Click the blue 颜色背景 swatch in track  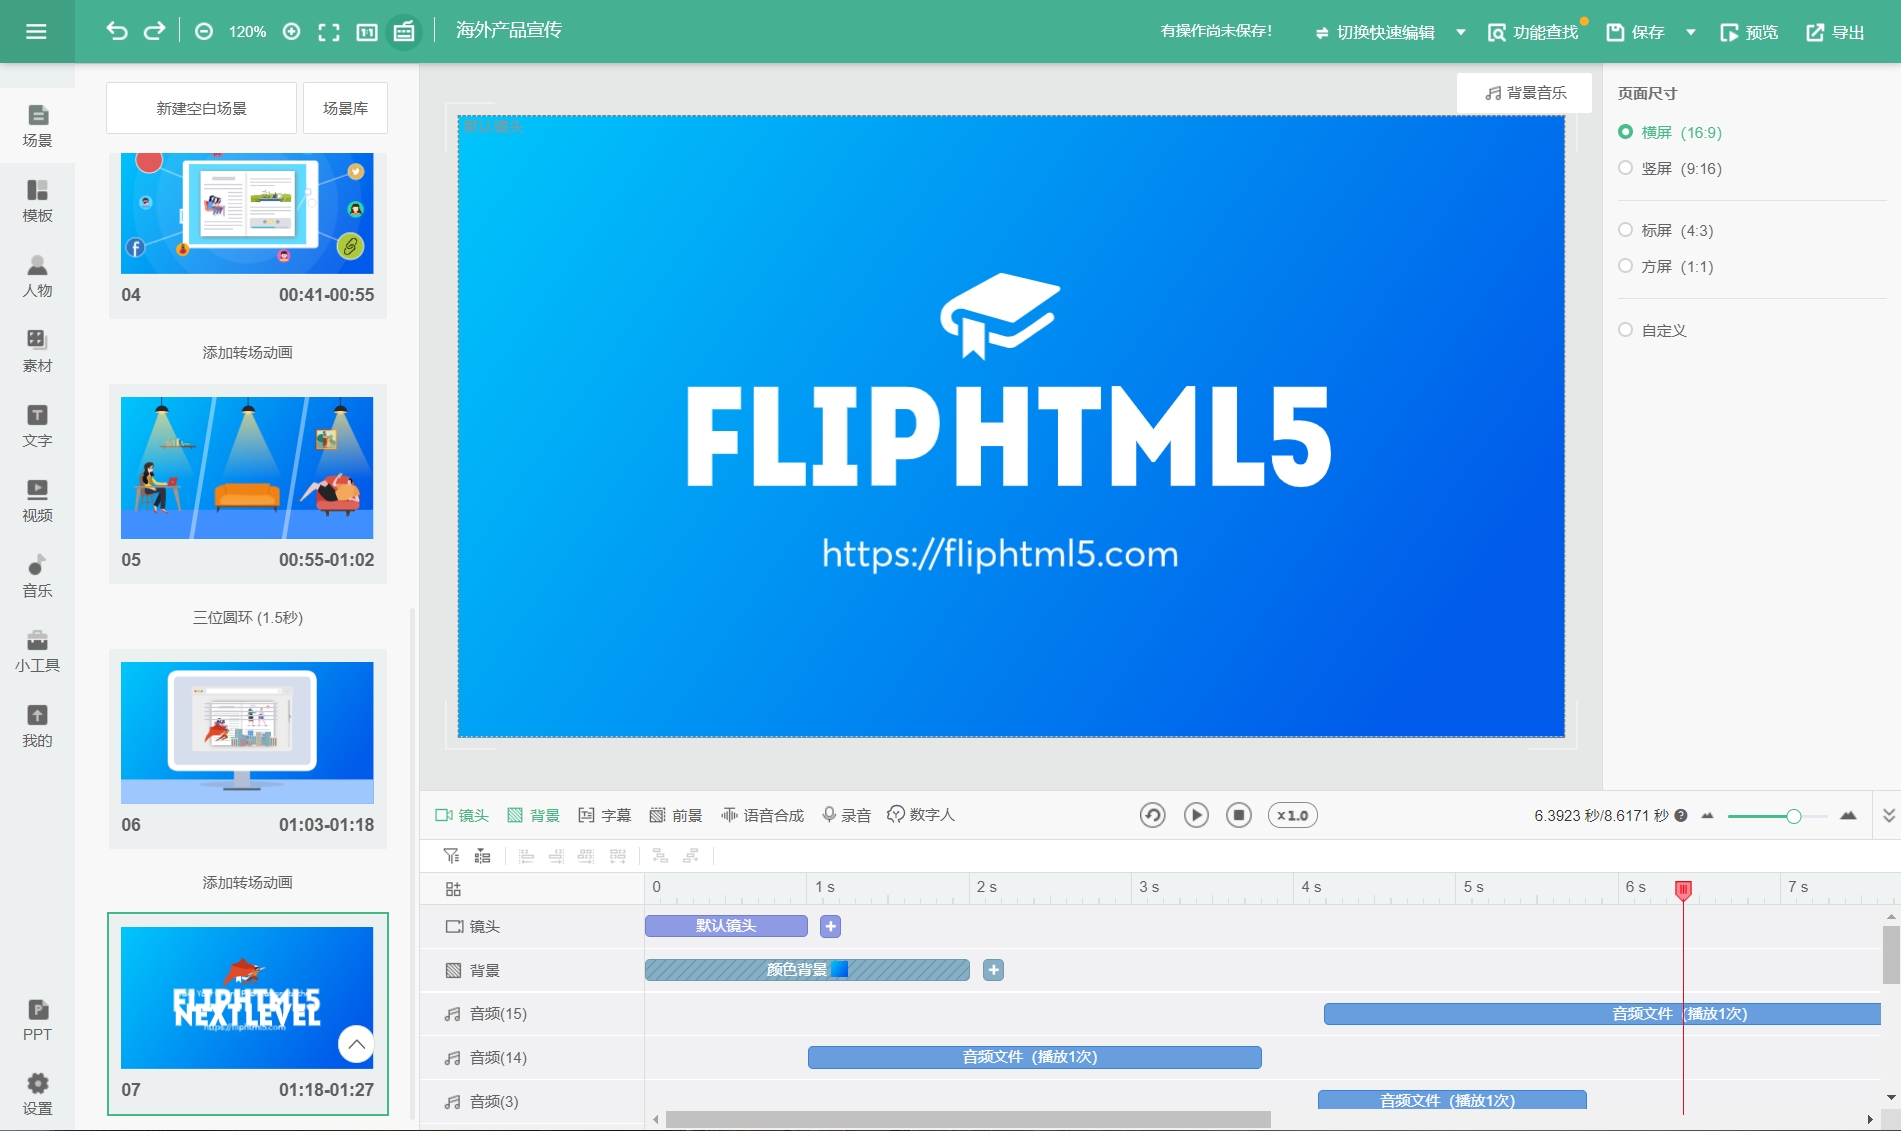coord(840,969)
